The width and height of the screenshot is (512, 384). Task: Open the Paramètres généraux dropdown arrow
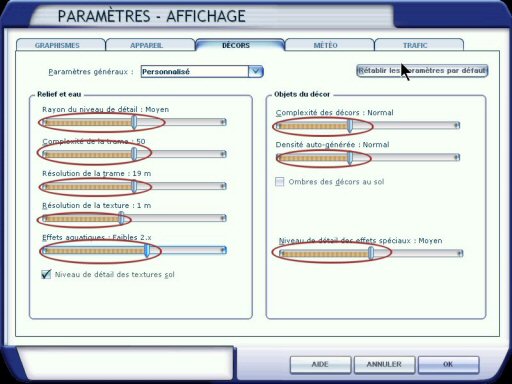(x=256, y=72)
